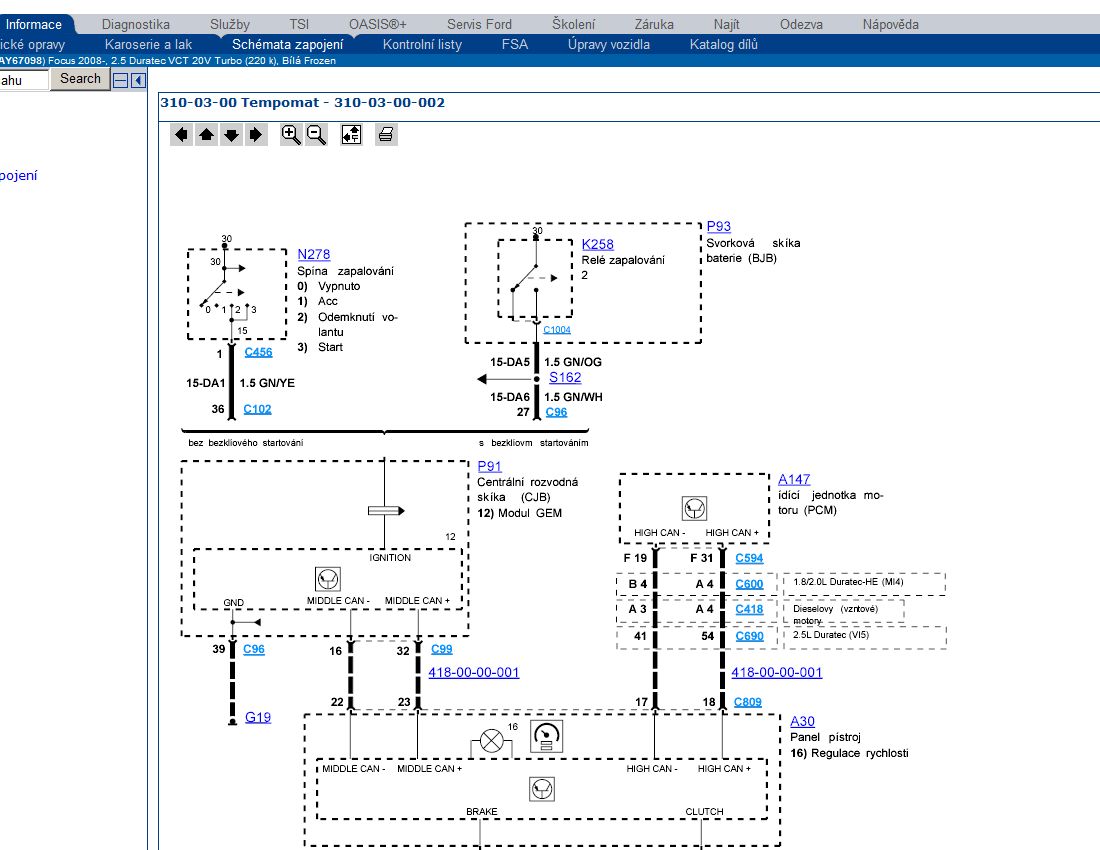Open Katalog dílů submenu
Image resolution: width=1100 pixels, height=850 pixels.
pos(723,44)
